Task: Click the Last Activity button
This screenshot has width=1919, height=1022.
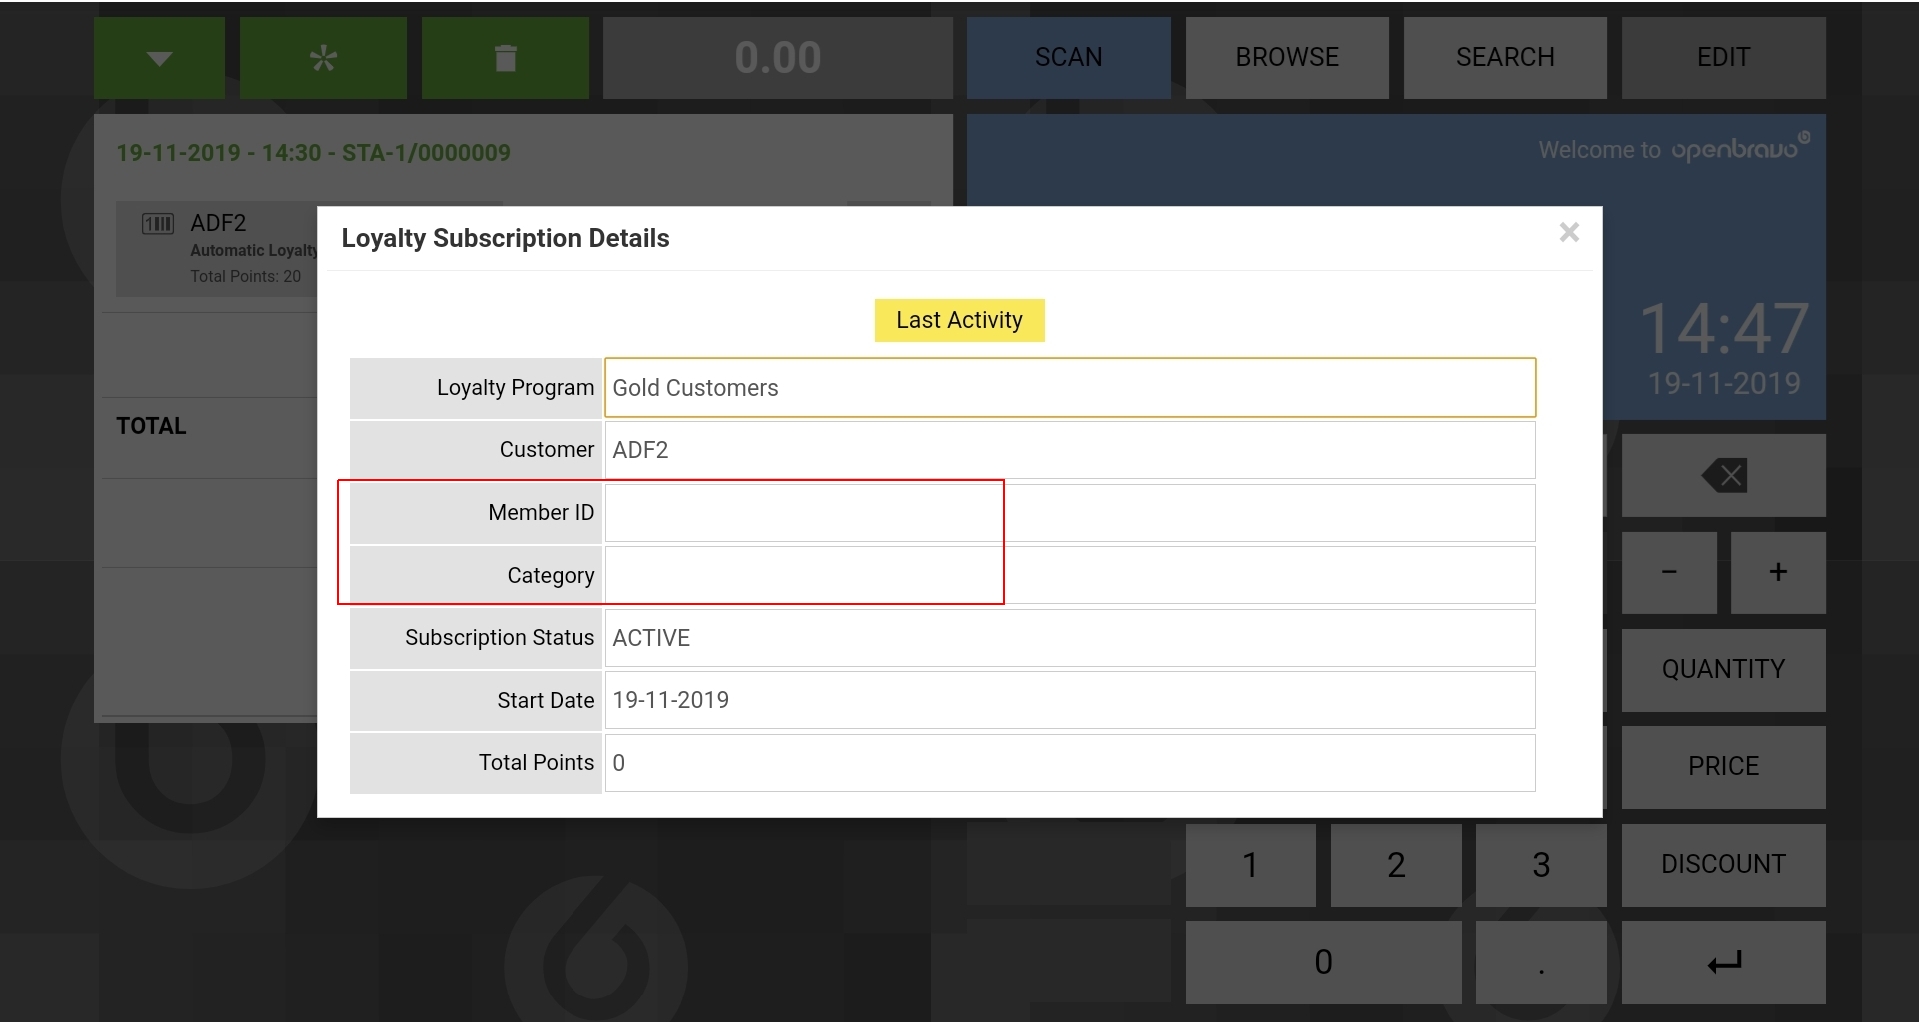Action: pos(959,320)
